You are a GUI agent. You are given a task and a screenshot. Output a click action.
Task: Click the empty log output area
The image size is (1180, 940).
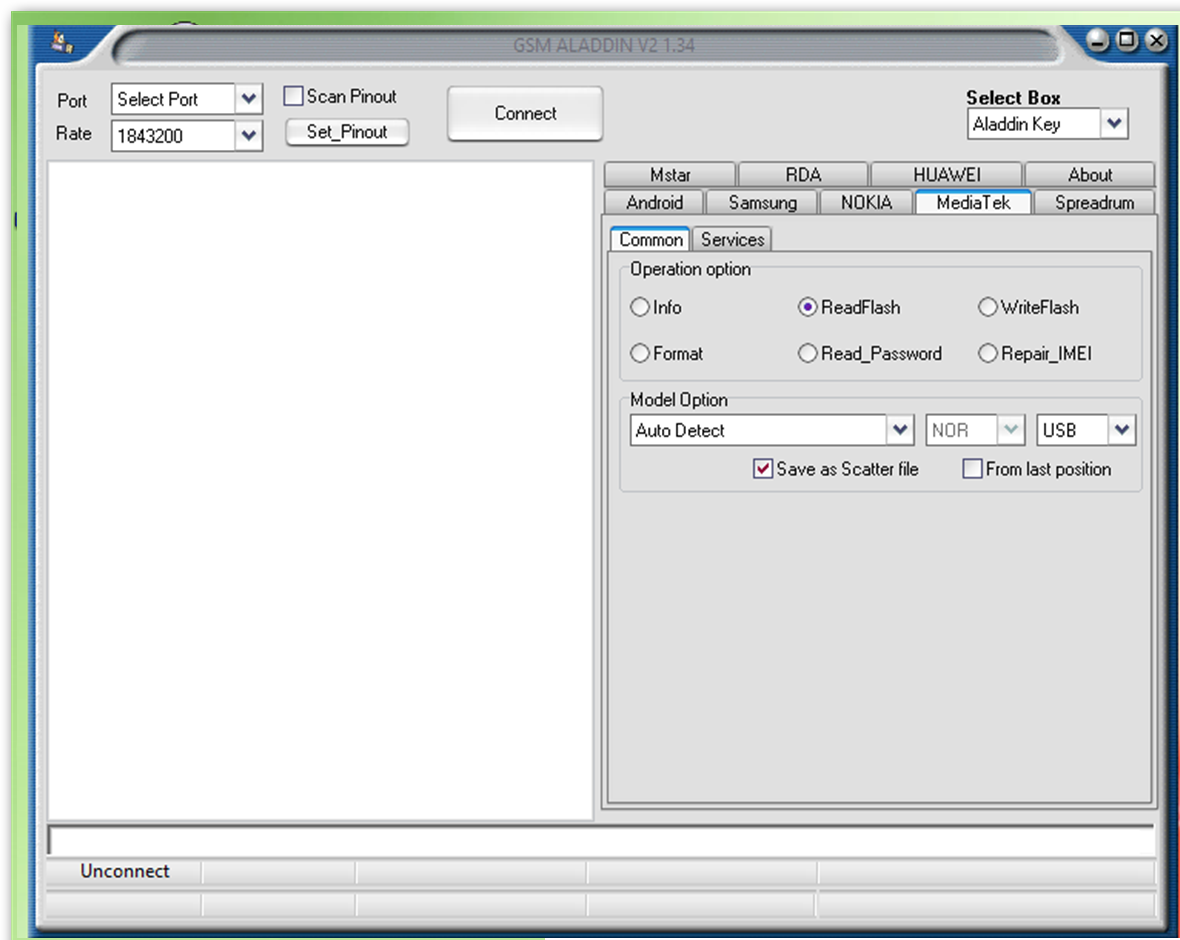320,490
